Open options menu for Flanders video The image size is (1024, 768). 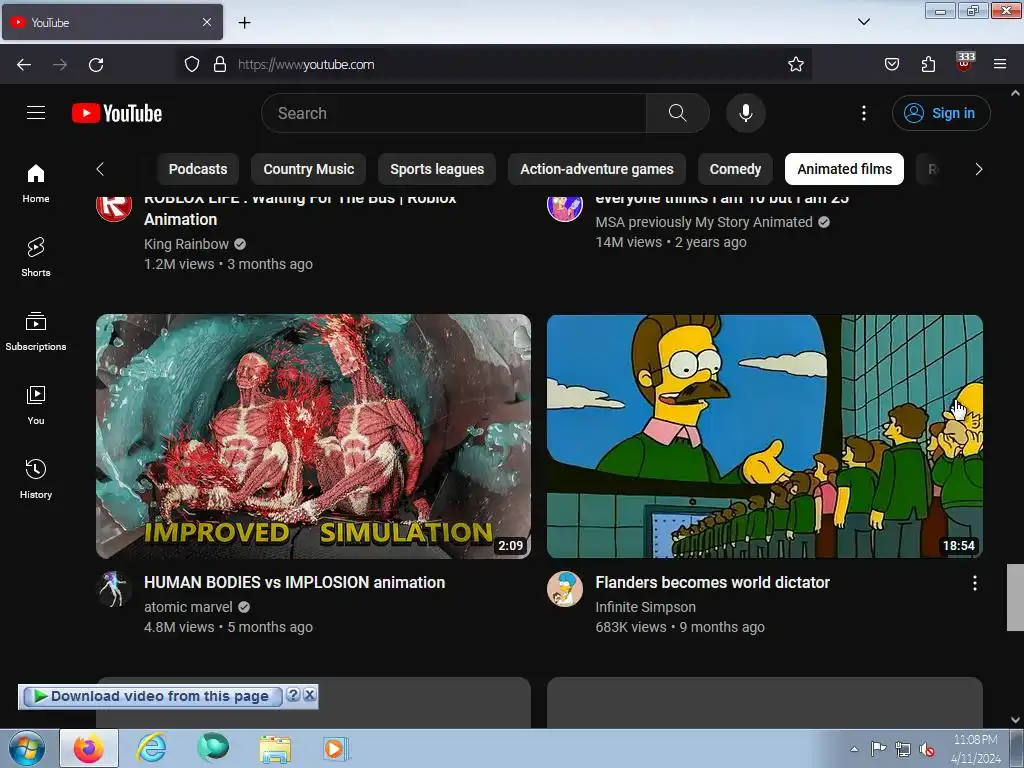click(x=974, y=583)
